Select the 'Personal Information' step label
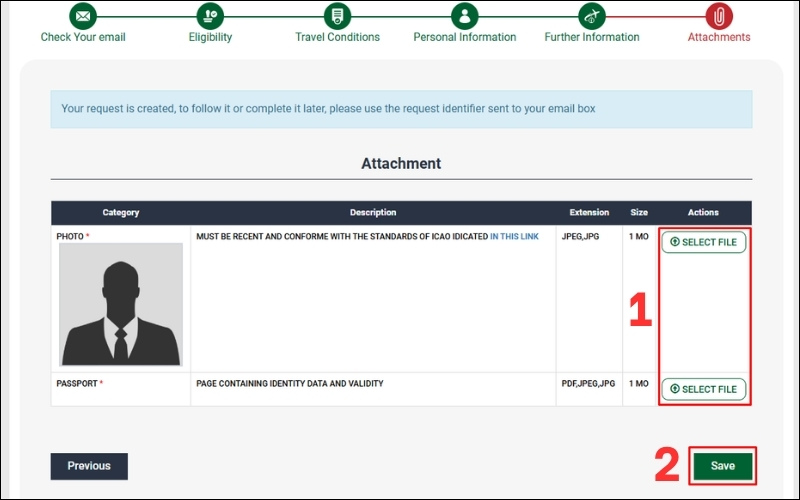800x500 pixels. pyautogui.click(x=464, y=38)
